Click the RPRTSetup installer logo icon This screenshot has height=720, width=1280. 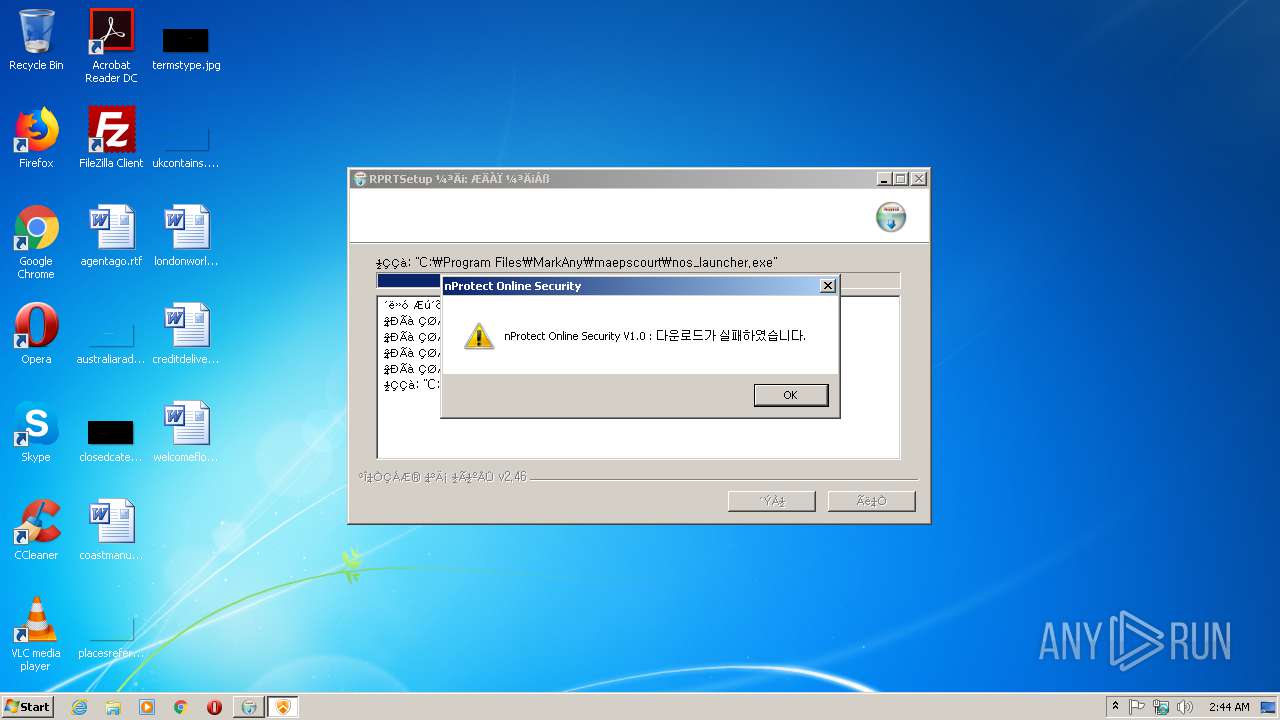pos(891,217)
